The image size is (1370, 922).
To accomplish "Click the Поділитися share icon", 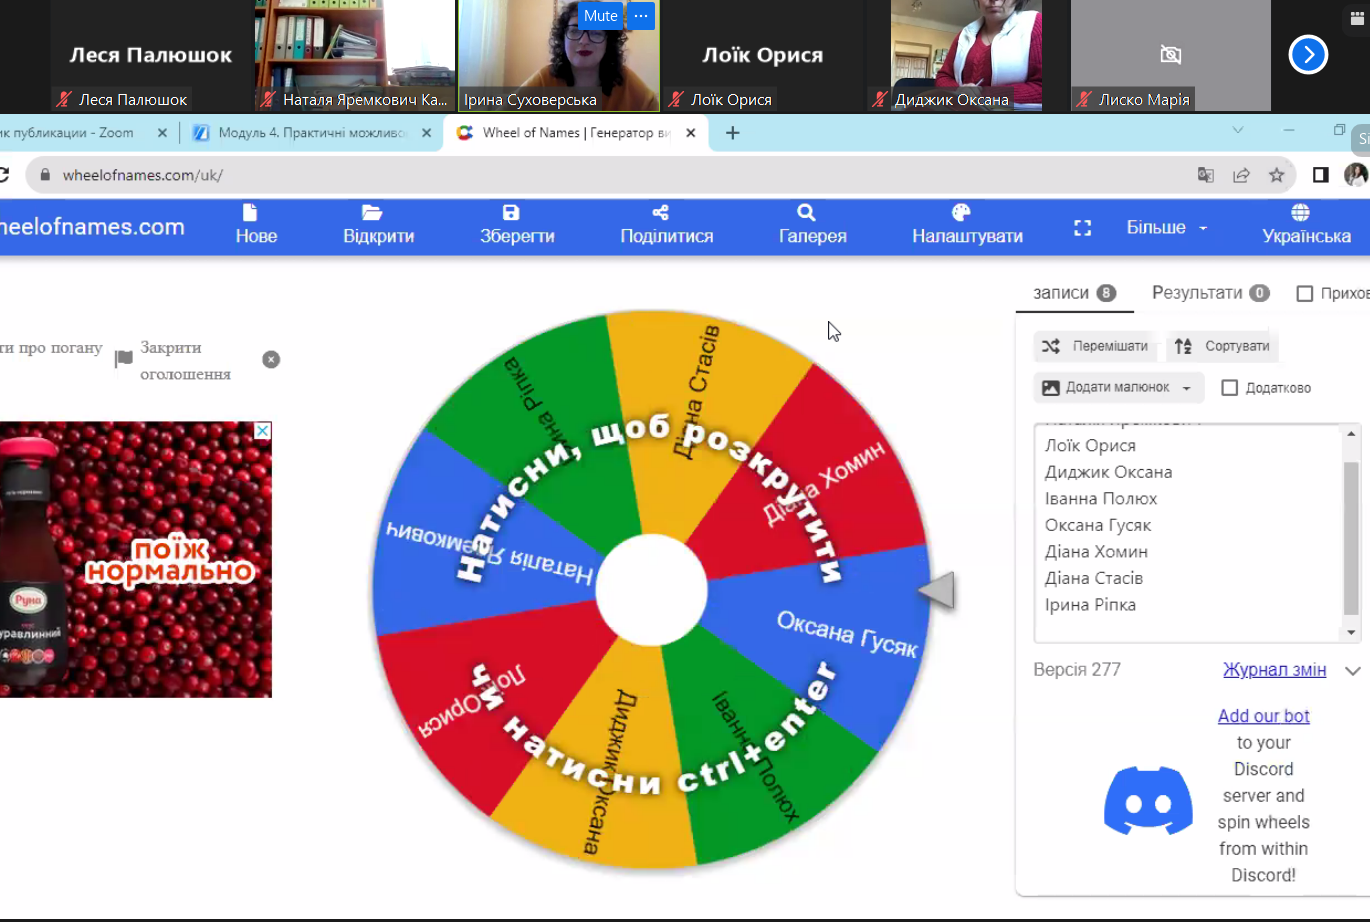I will click(660, 213).
